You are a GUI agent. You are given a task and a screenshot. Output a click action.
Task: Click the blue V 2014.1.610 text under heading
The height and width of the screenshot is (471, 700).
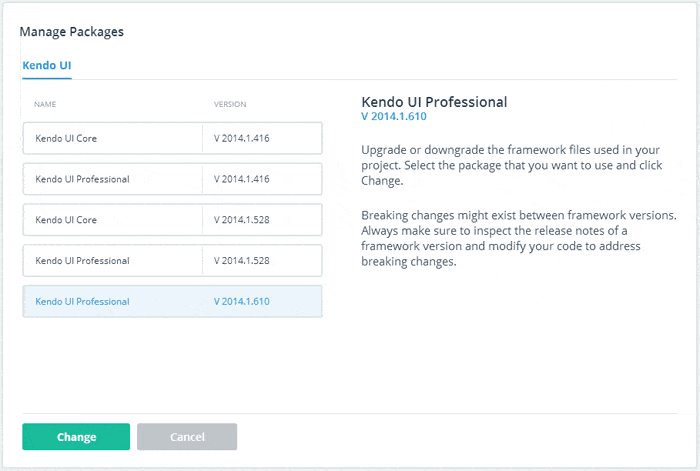tap(394, 117)
